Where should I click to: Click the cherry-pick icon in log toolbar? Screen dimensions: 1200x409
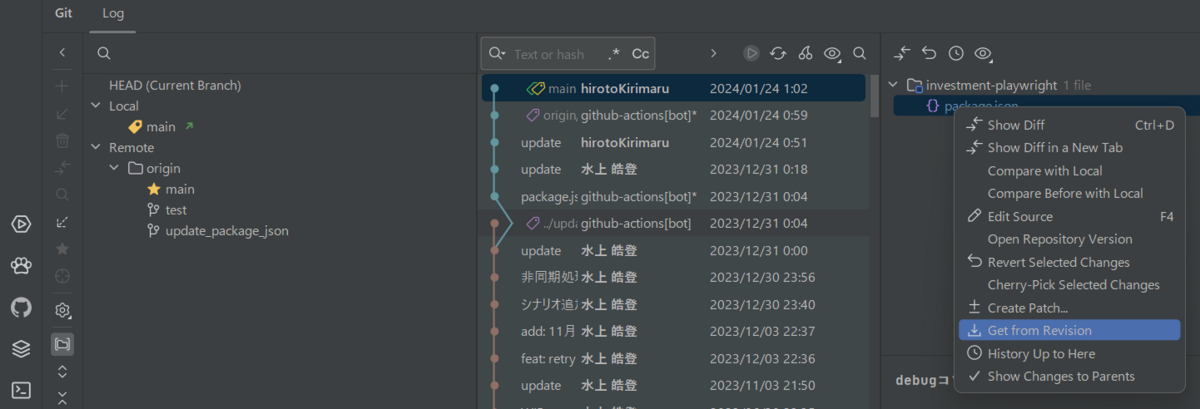[x=805, y=53]
